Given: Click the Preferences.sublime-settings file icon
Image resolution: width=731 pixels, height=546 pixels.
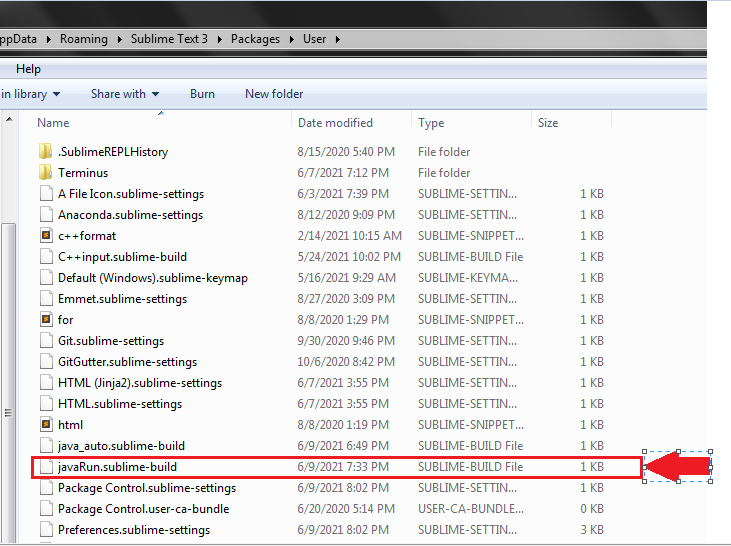Looking at the screenshot, I should point(46,529).
